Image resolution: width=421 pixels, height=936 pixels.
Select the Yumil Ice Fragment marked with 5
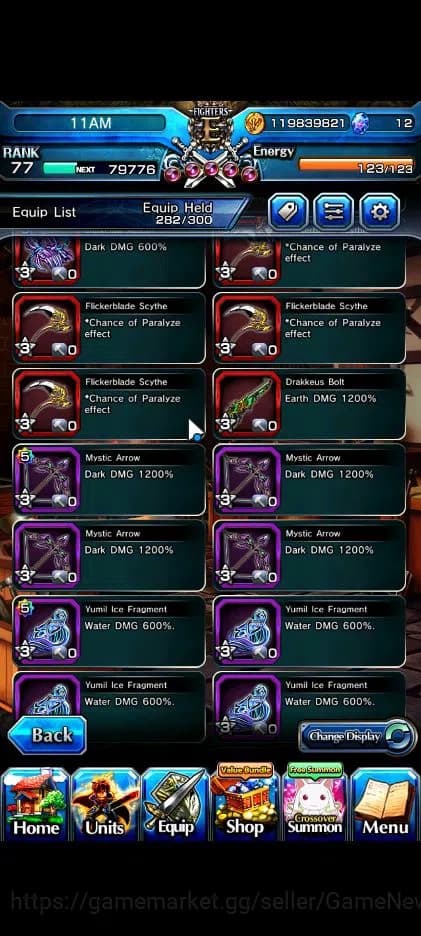tap(109, 632)
